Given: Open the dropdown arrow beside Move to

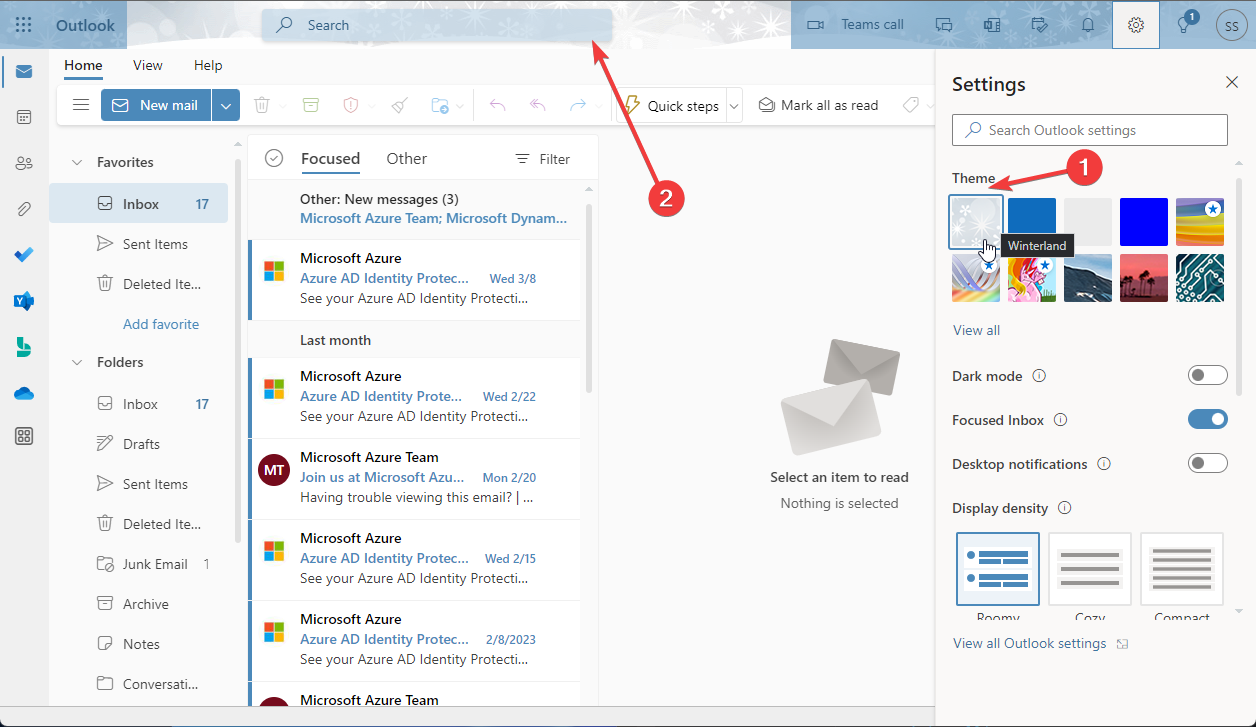Looking at the screenshot, I should (x=460, y=105).
